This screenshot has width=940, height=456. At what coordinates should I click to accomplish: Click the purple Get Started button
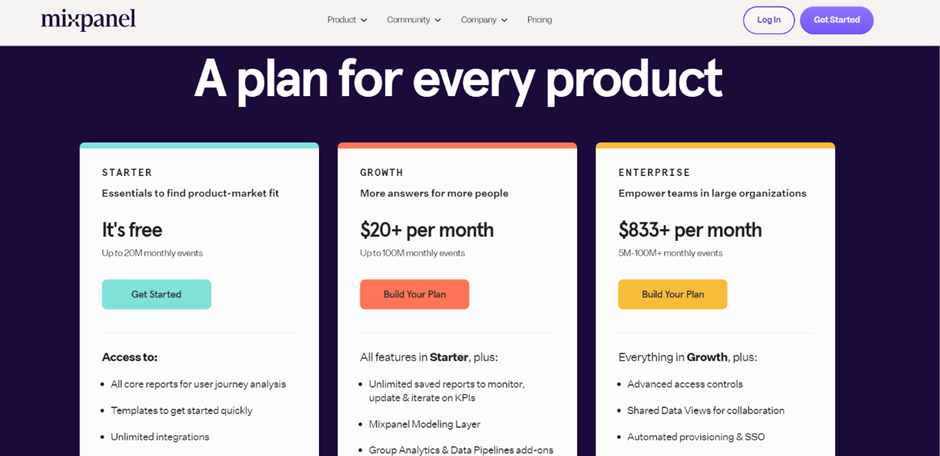point(836,20)
